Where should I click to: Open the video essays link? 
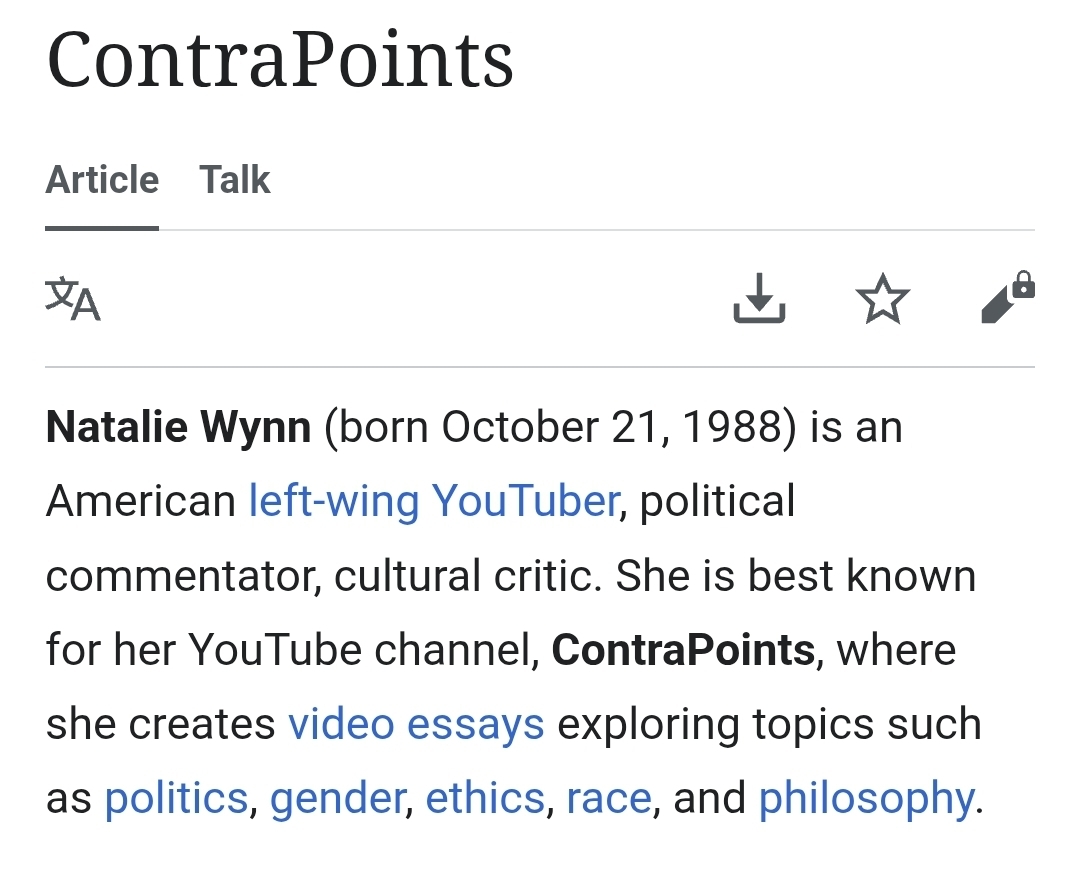(x=416, y=724)
